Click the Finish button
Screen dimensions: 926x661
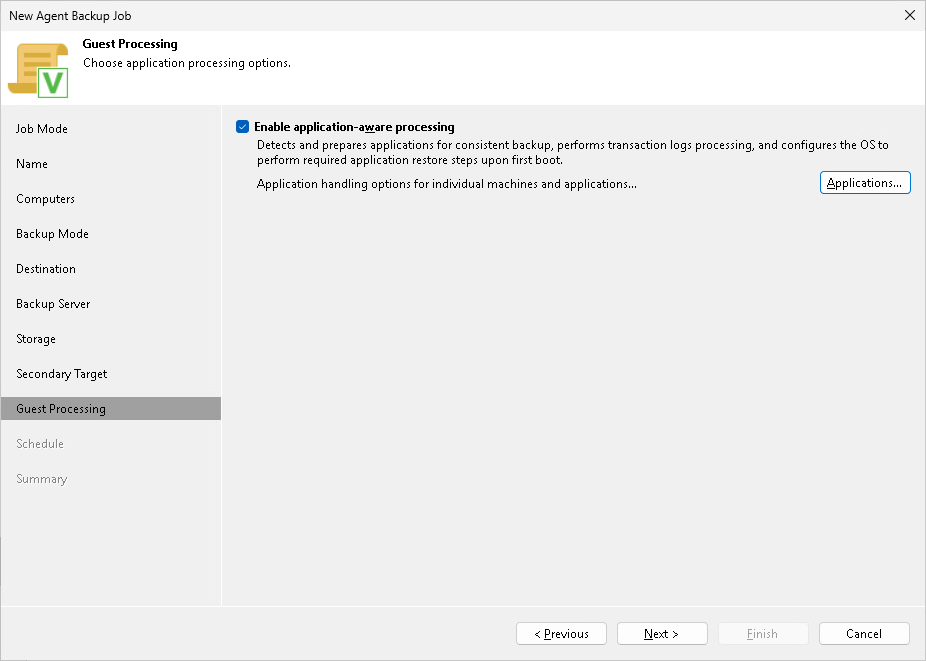pos(763,633)
